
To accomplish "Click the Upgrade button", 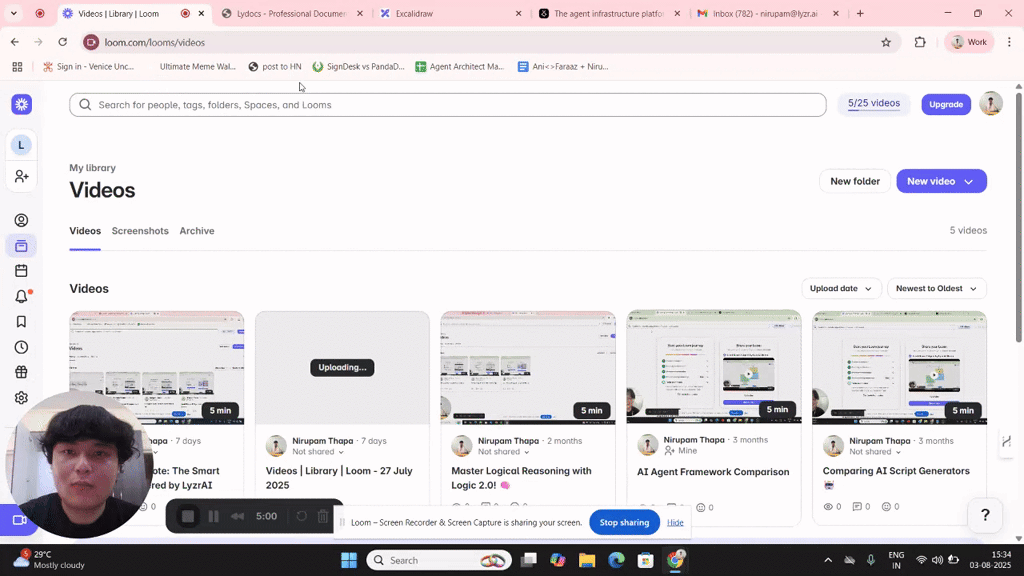I will [x=946, y=104].
